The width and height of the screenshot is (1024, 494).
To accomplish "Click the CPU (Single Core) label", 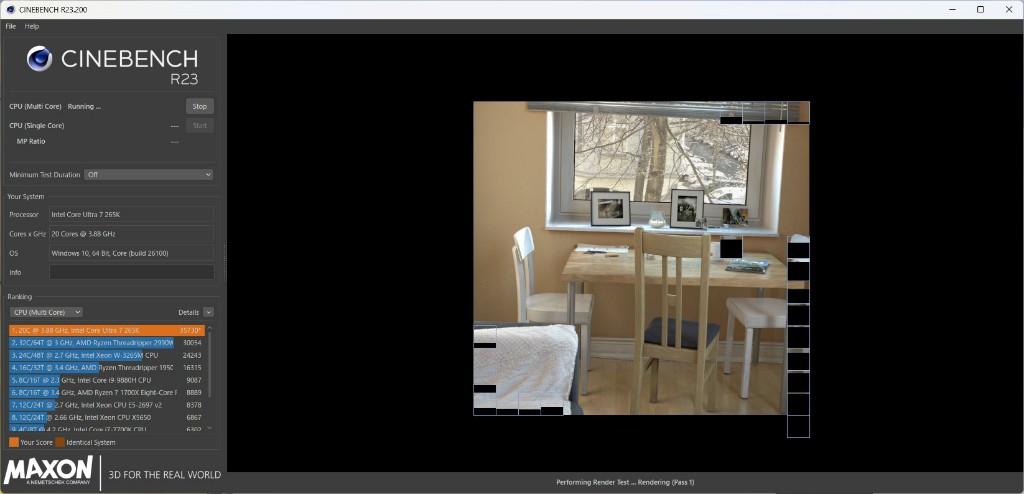I will point(37,125).
